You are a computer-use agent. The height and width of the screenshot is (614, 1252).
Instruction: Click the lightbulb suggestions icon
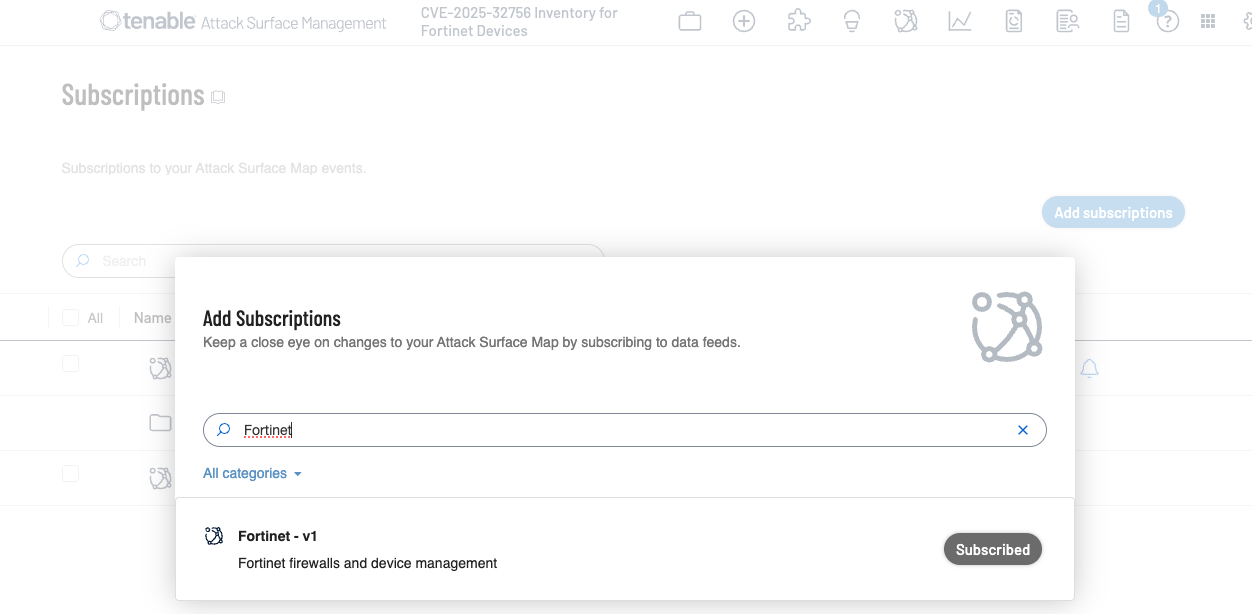tap(852, 21)
